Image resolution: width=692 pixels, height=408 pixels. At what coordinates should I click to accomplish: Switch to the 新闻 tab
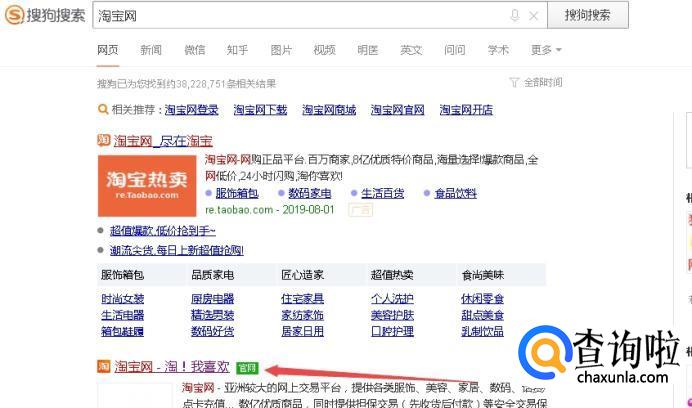(151, 50)
